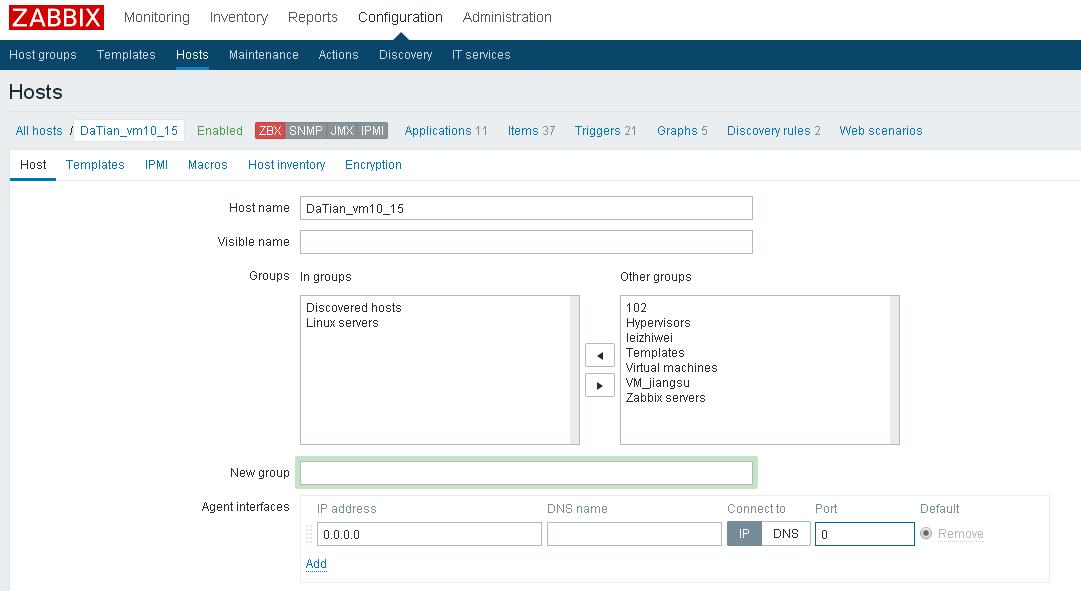Click the Enabled status link
The width and height of the screenshot is (1081, 591).
click(x=220, y=130)
